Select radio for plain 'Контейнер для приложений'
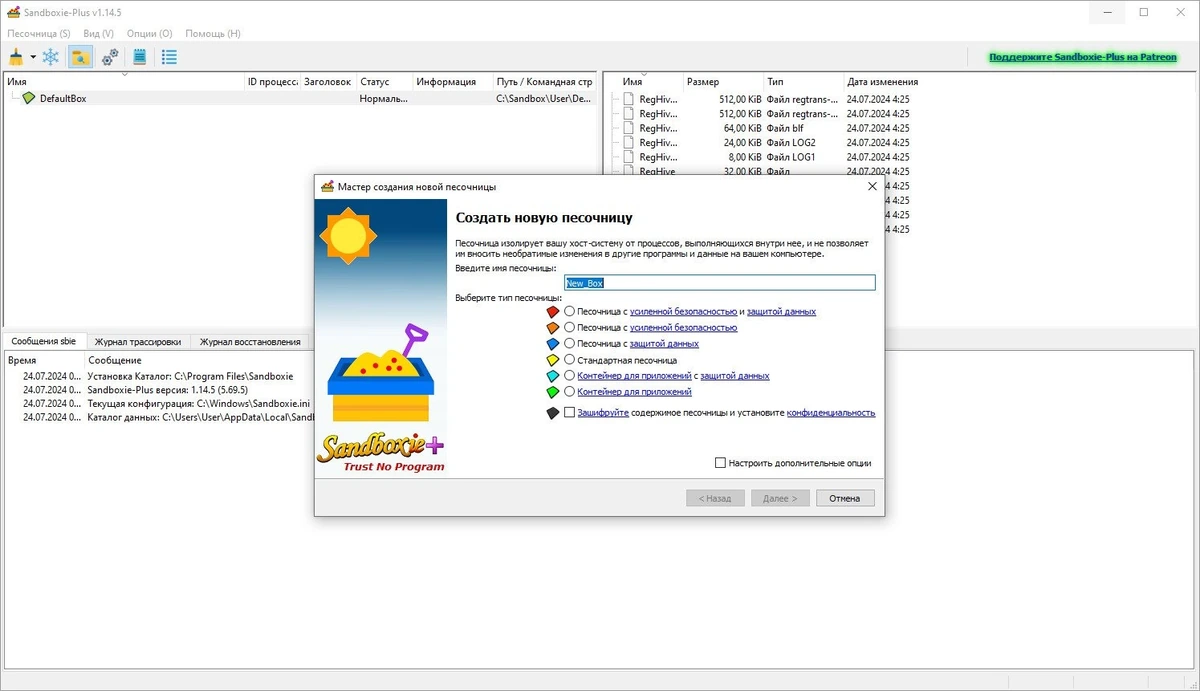The width and height of the screenshot is (1200, 691). 570,391
